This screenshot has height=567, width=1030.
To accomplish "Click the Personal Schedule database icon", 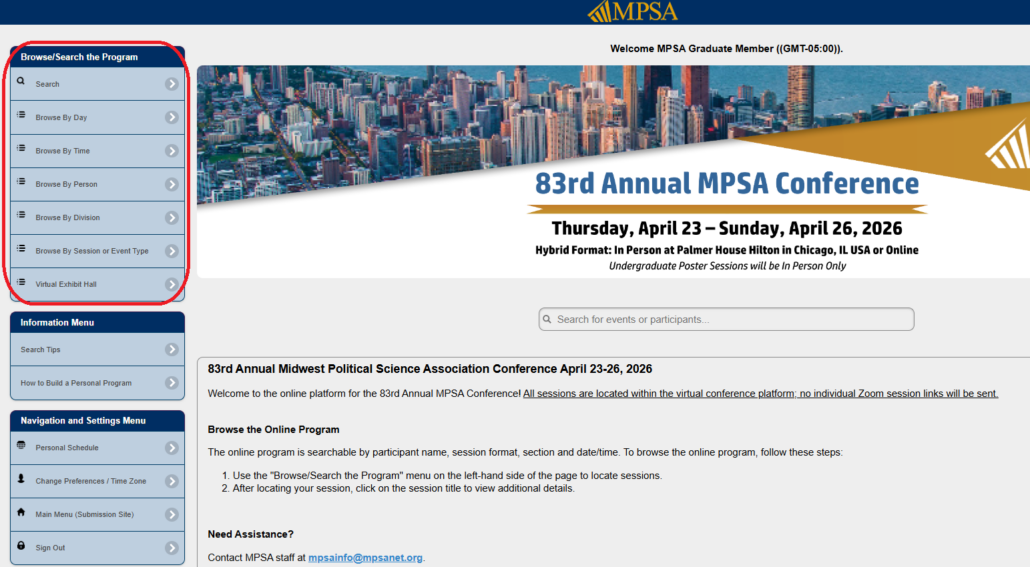I will 21,447.
